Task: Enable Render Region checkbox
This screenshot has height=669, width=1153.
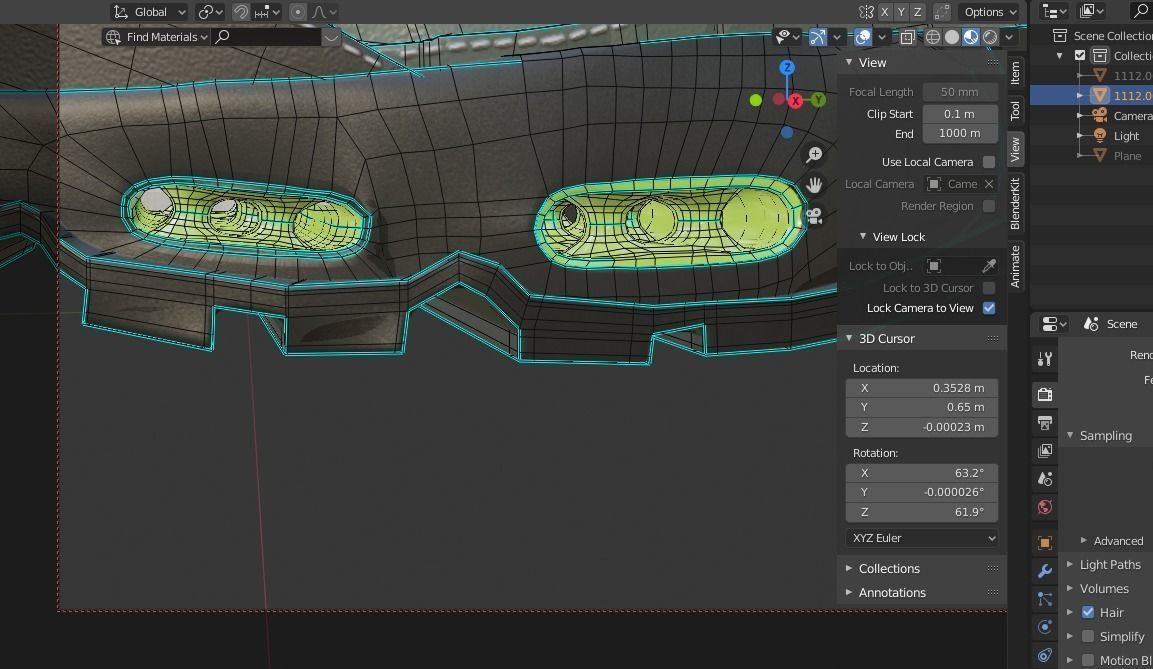Action: (989, 206)
